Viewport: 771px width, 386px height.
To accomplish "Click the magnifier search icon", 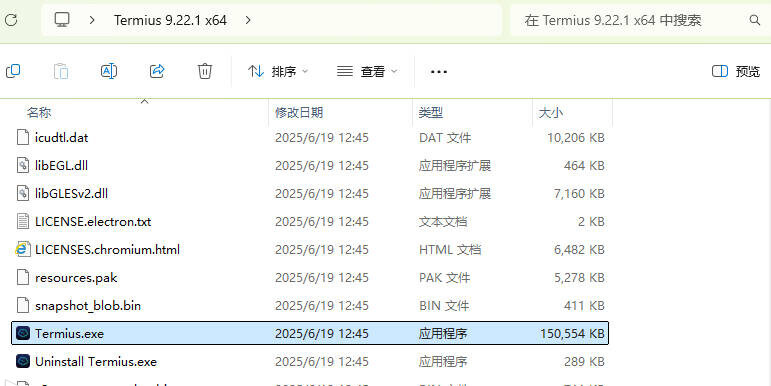I will pyautogui.click(x=754, y=20).
